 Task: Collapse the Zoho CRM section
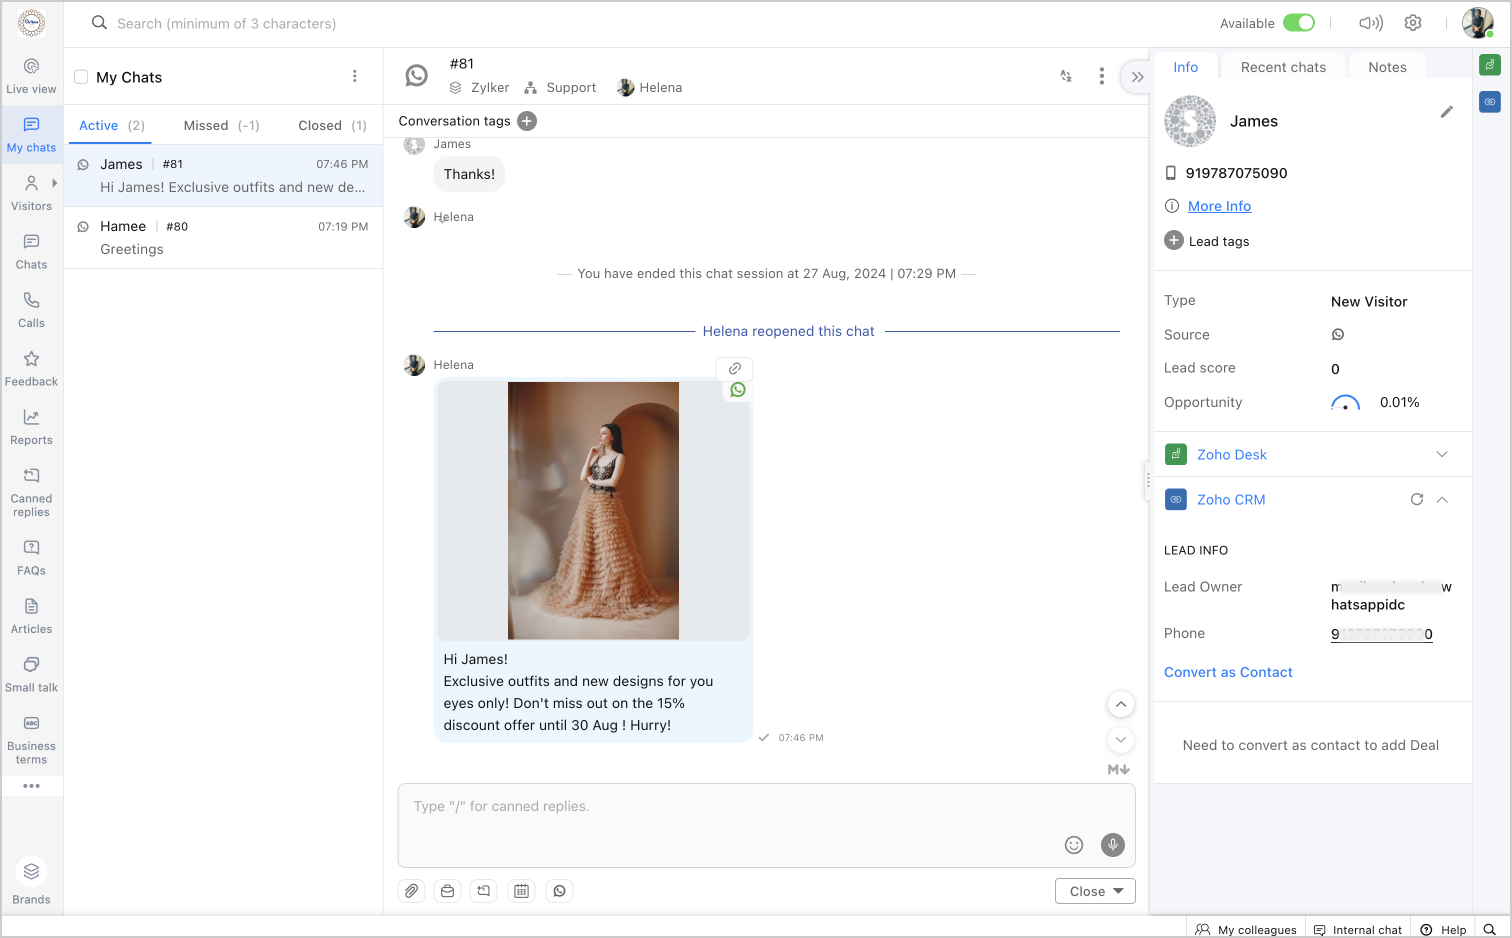coord(1442,500)
